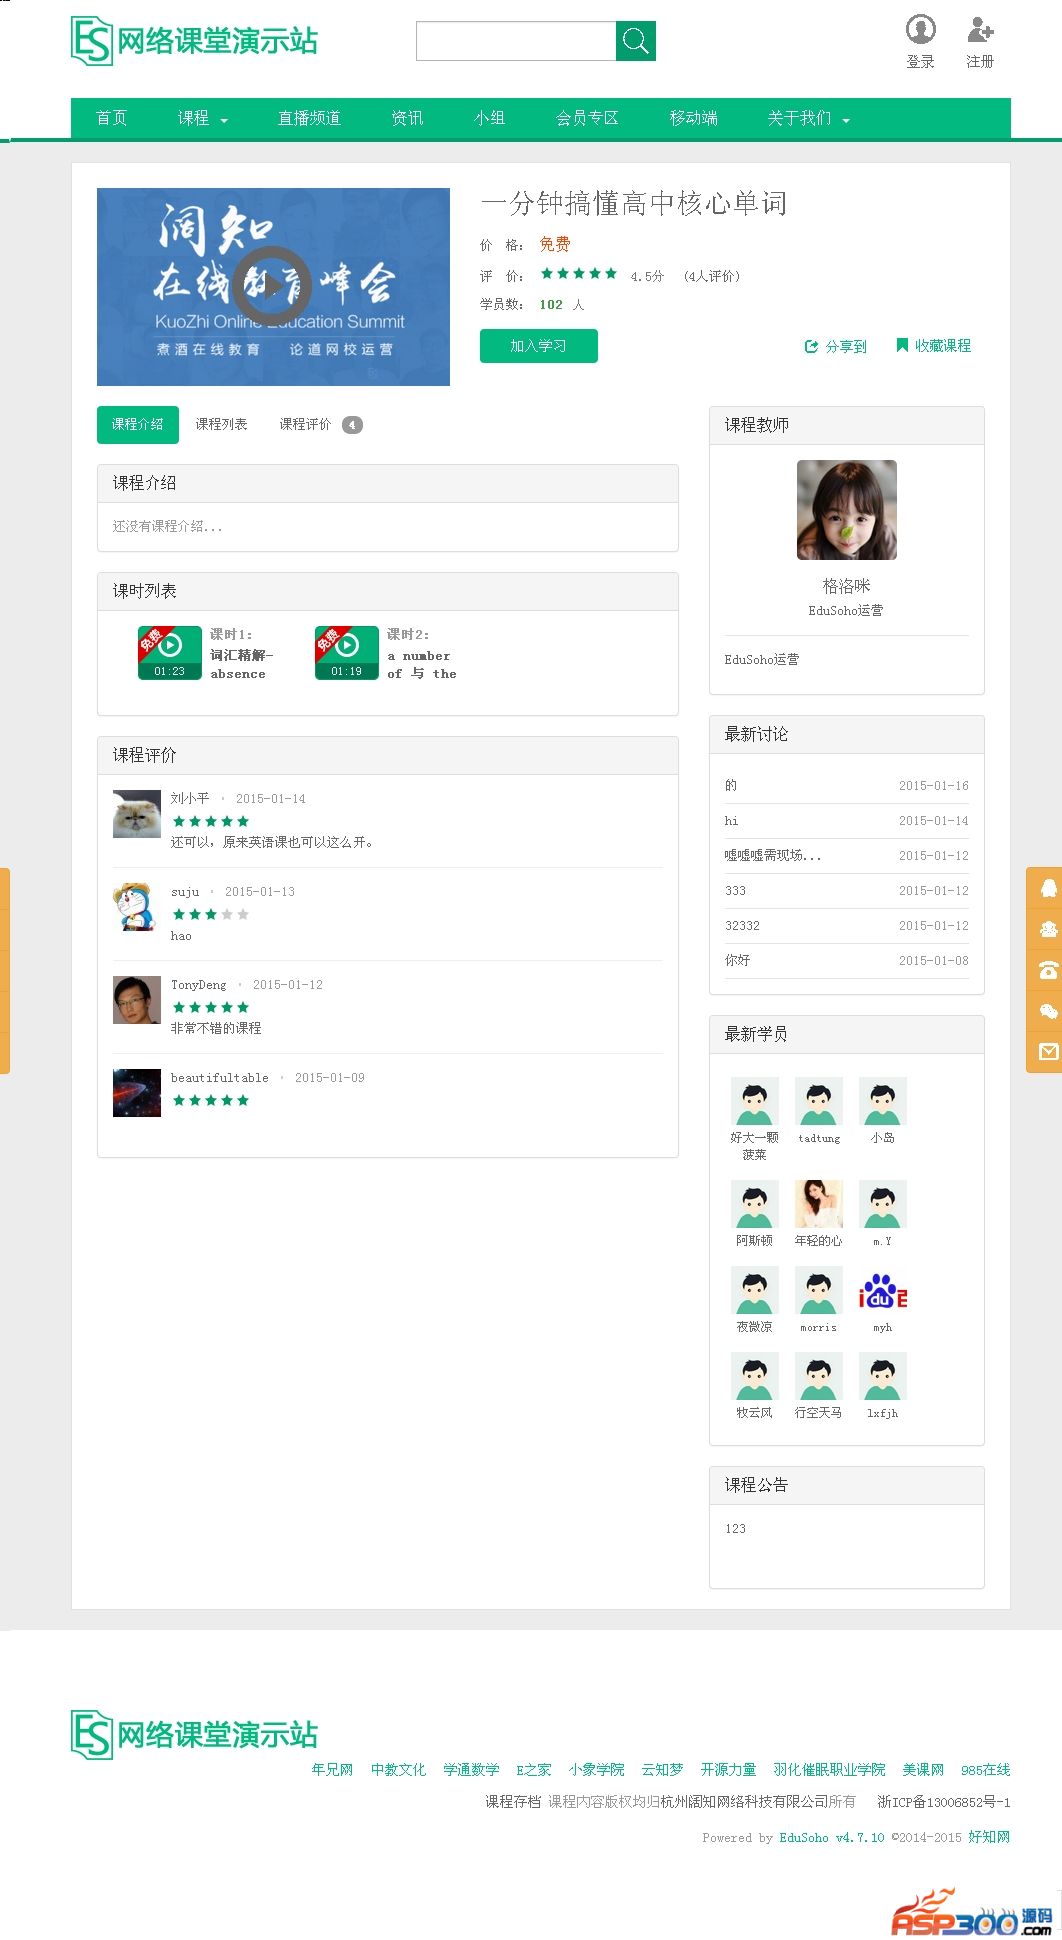Open discussion 嘘嘘嘘需现场...

[x=773, y=855]
